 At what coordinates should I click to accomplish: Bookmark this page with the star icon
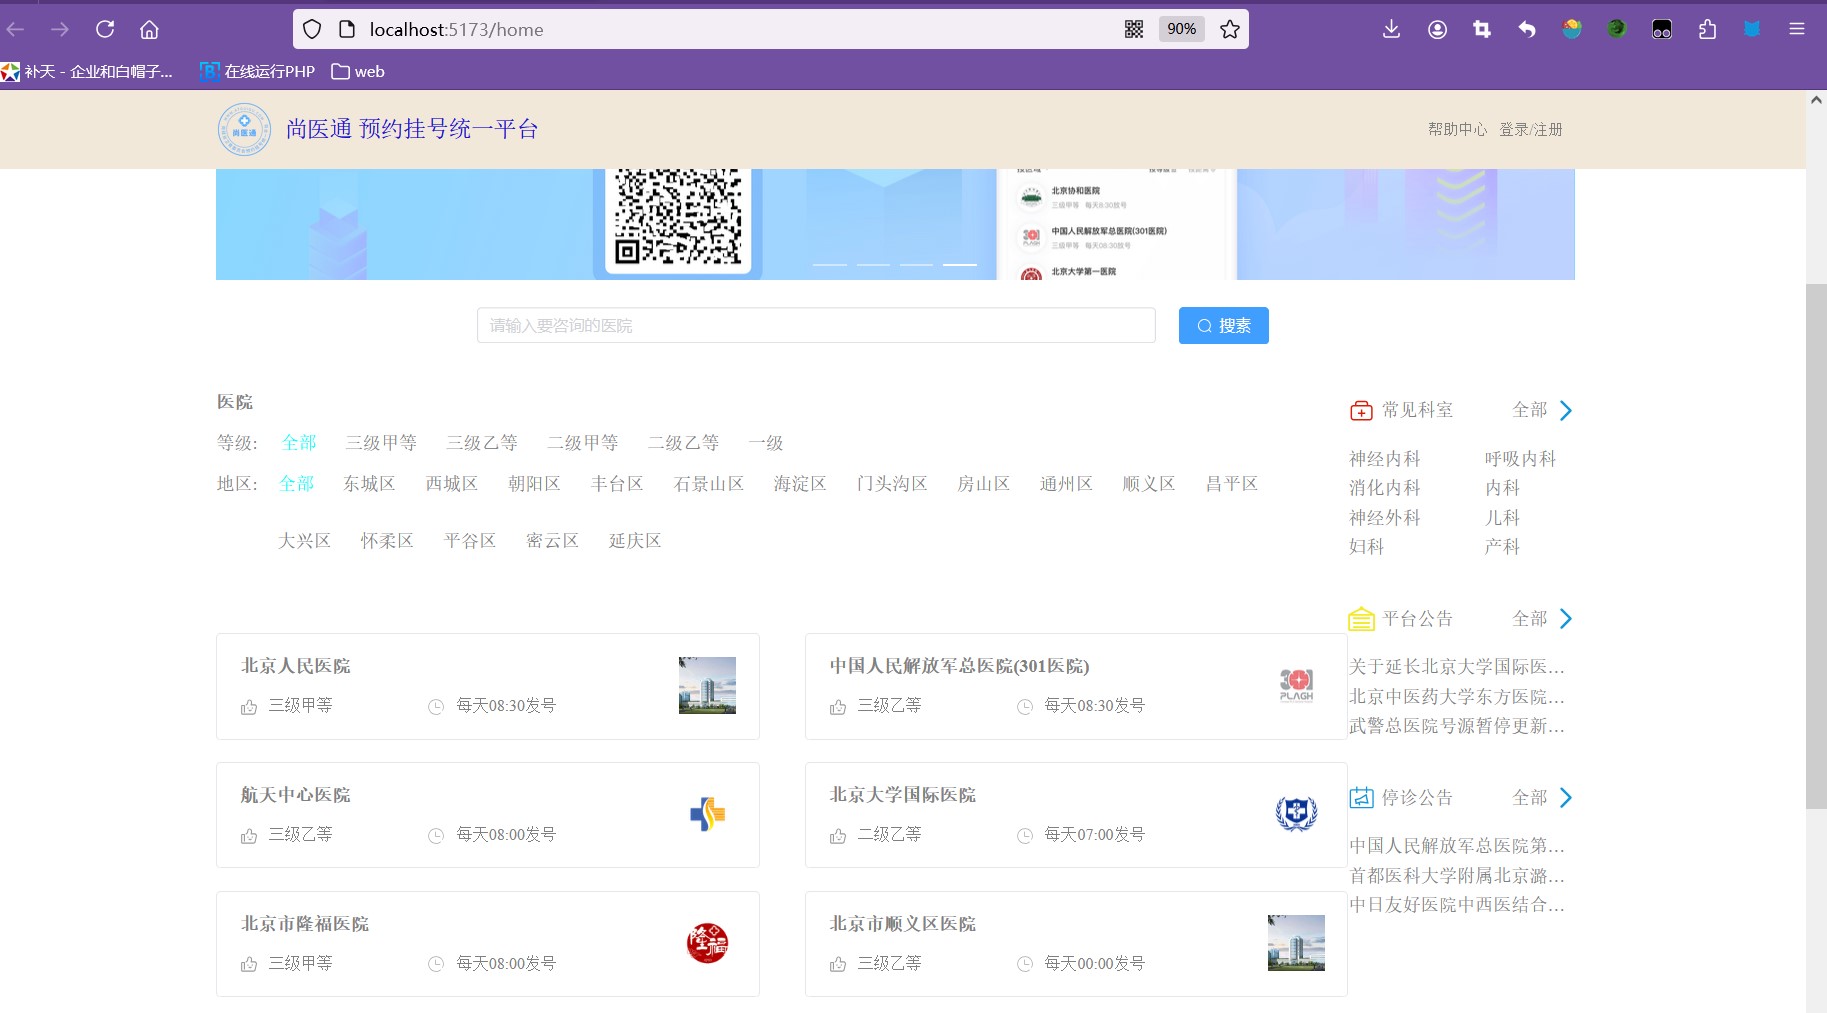1230,29
